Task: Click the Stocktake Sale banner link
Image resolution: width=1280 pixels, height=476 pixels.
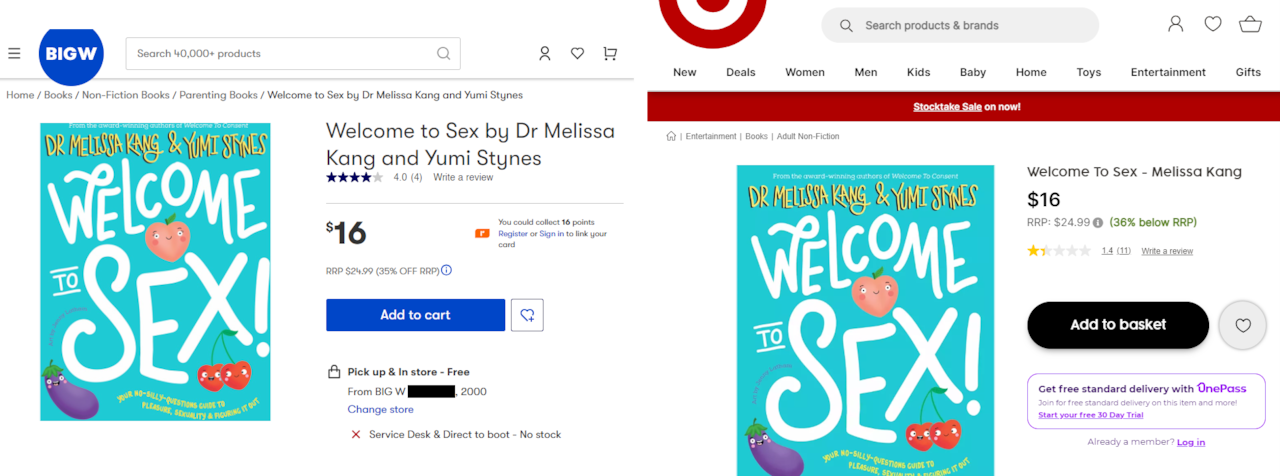Action: [x=966, y=107]
